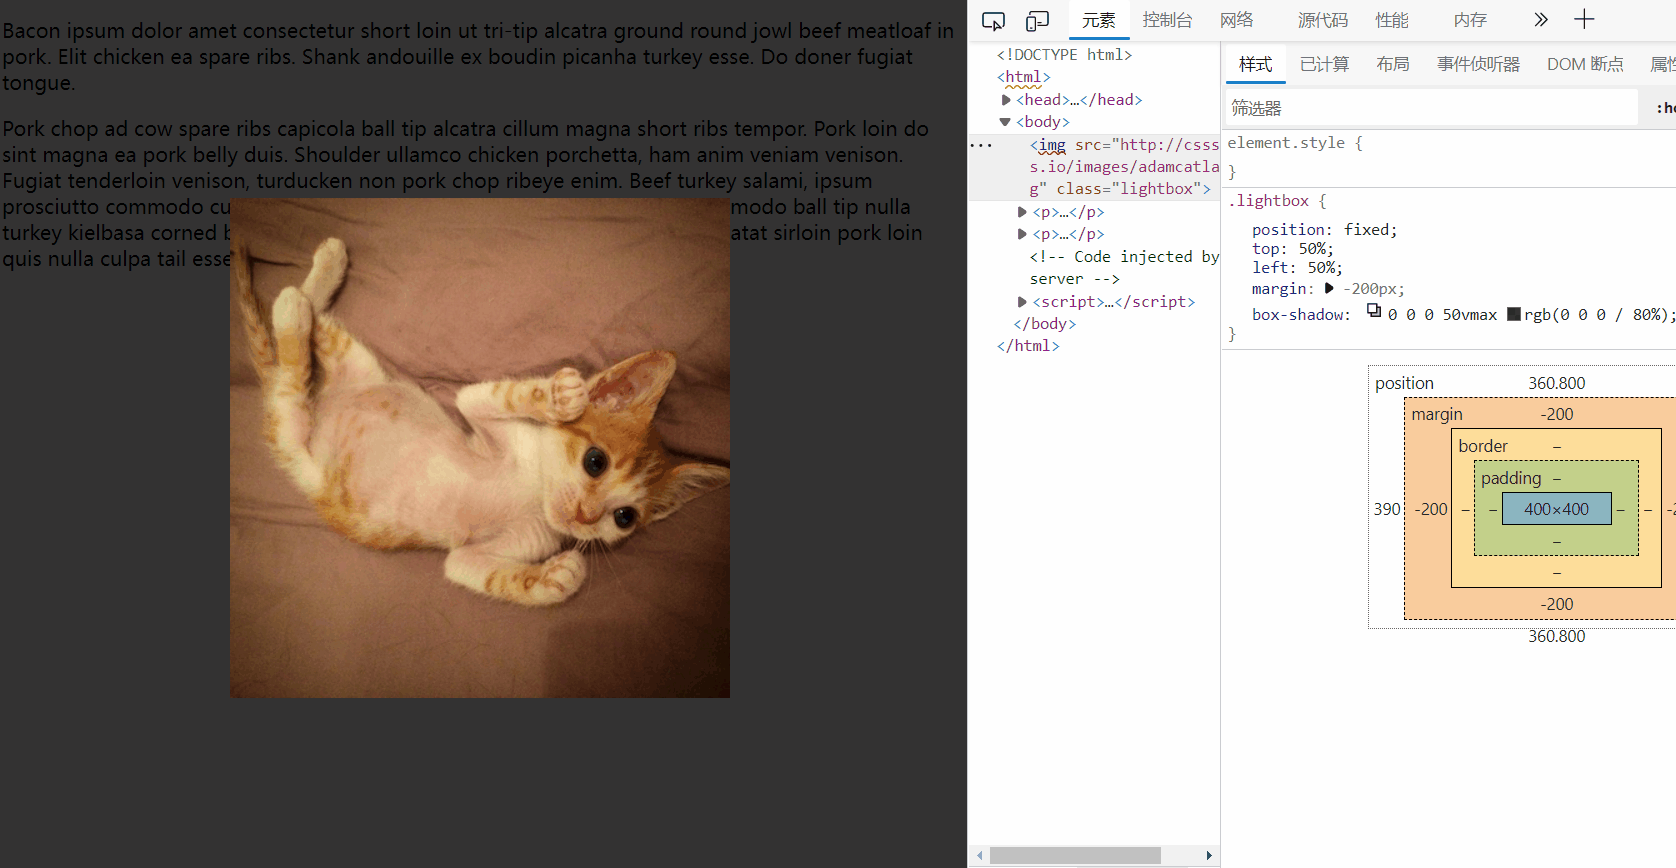Click the padding label in box model

(1511, 478)
